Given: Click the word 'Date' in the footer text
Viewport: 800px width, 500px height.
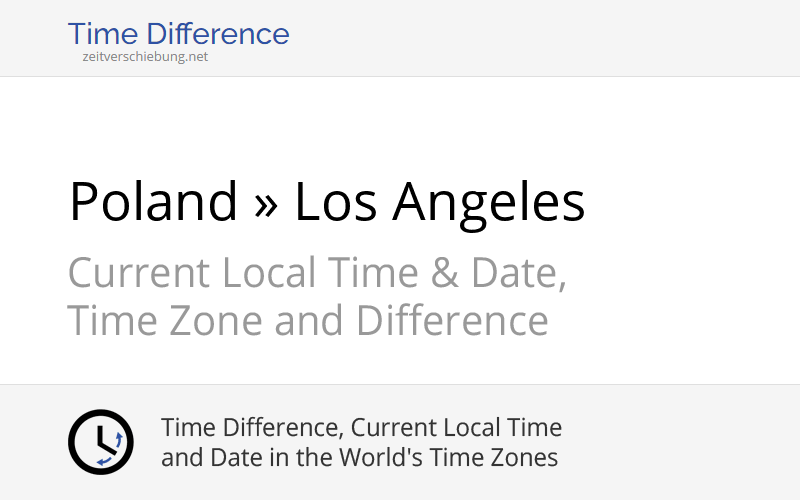Looking at the screenshot, I should coord(220,458).
